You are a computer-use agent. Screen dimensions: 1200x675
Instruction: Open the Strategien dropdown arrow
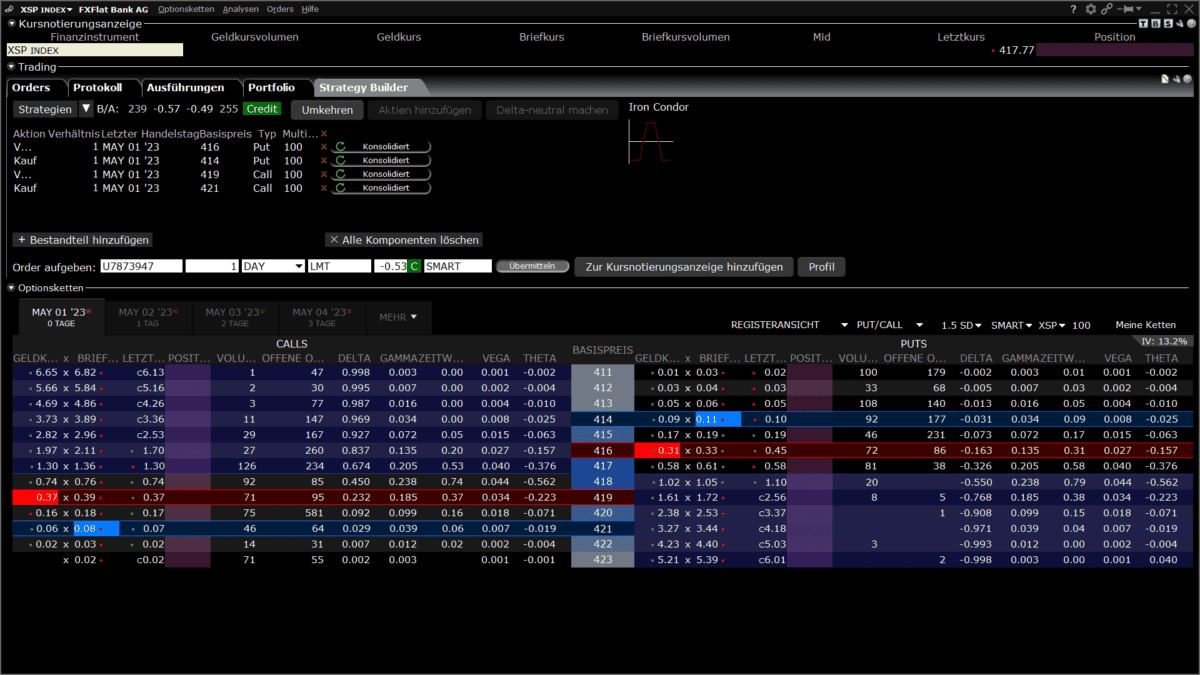(86, 108)
